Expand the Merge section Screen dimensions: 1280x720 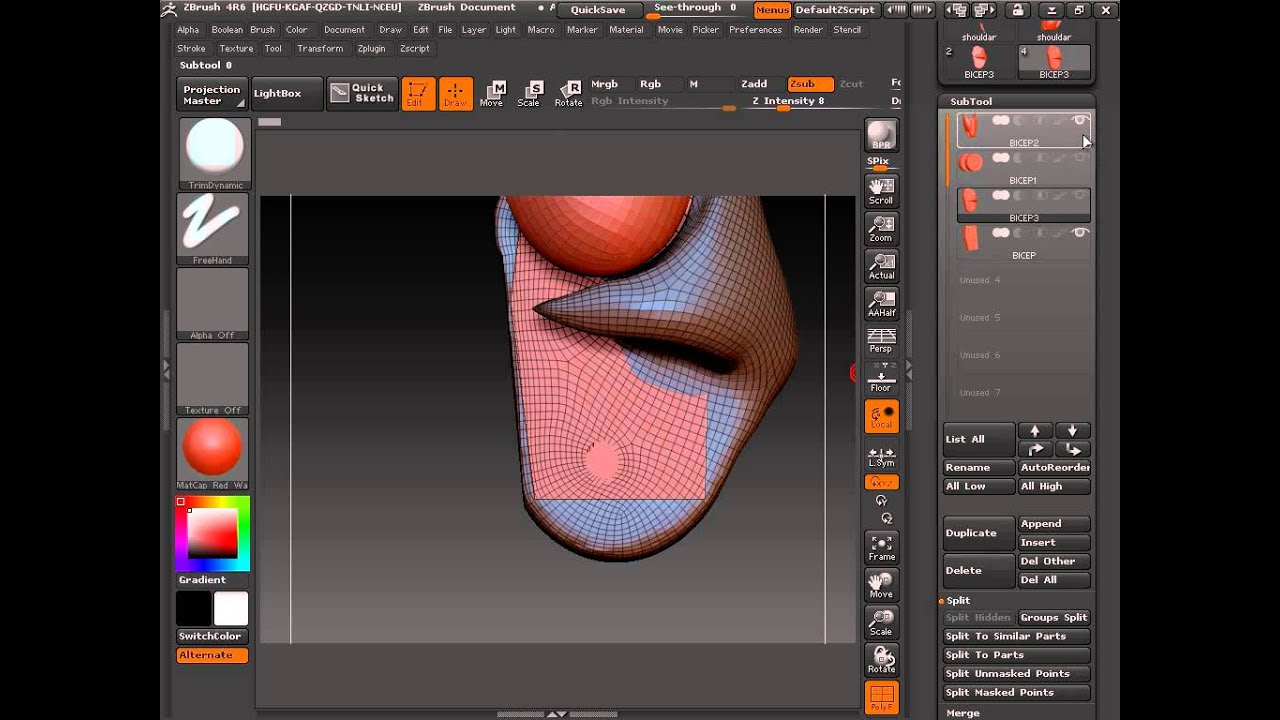pyautogui.click(x=963, y=713)
